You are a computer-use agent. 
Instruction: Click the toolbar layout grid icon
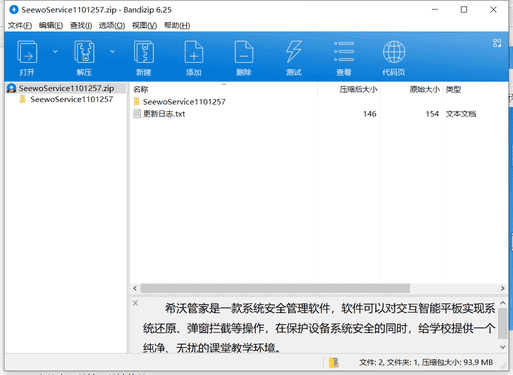(x=497, y=43)
